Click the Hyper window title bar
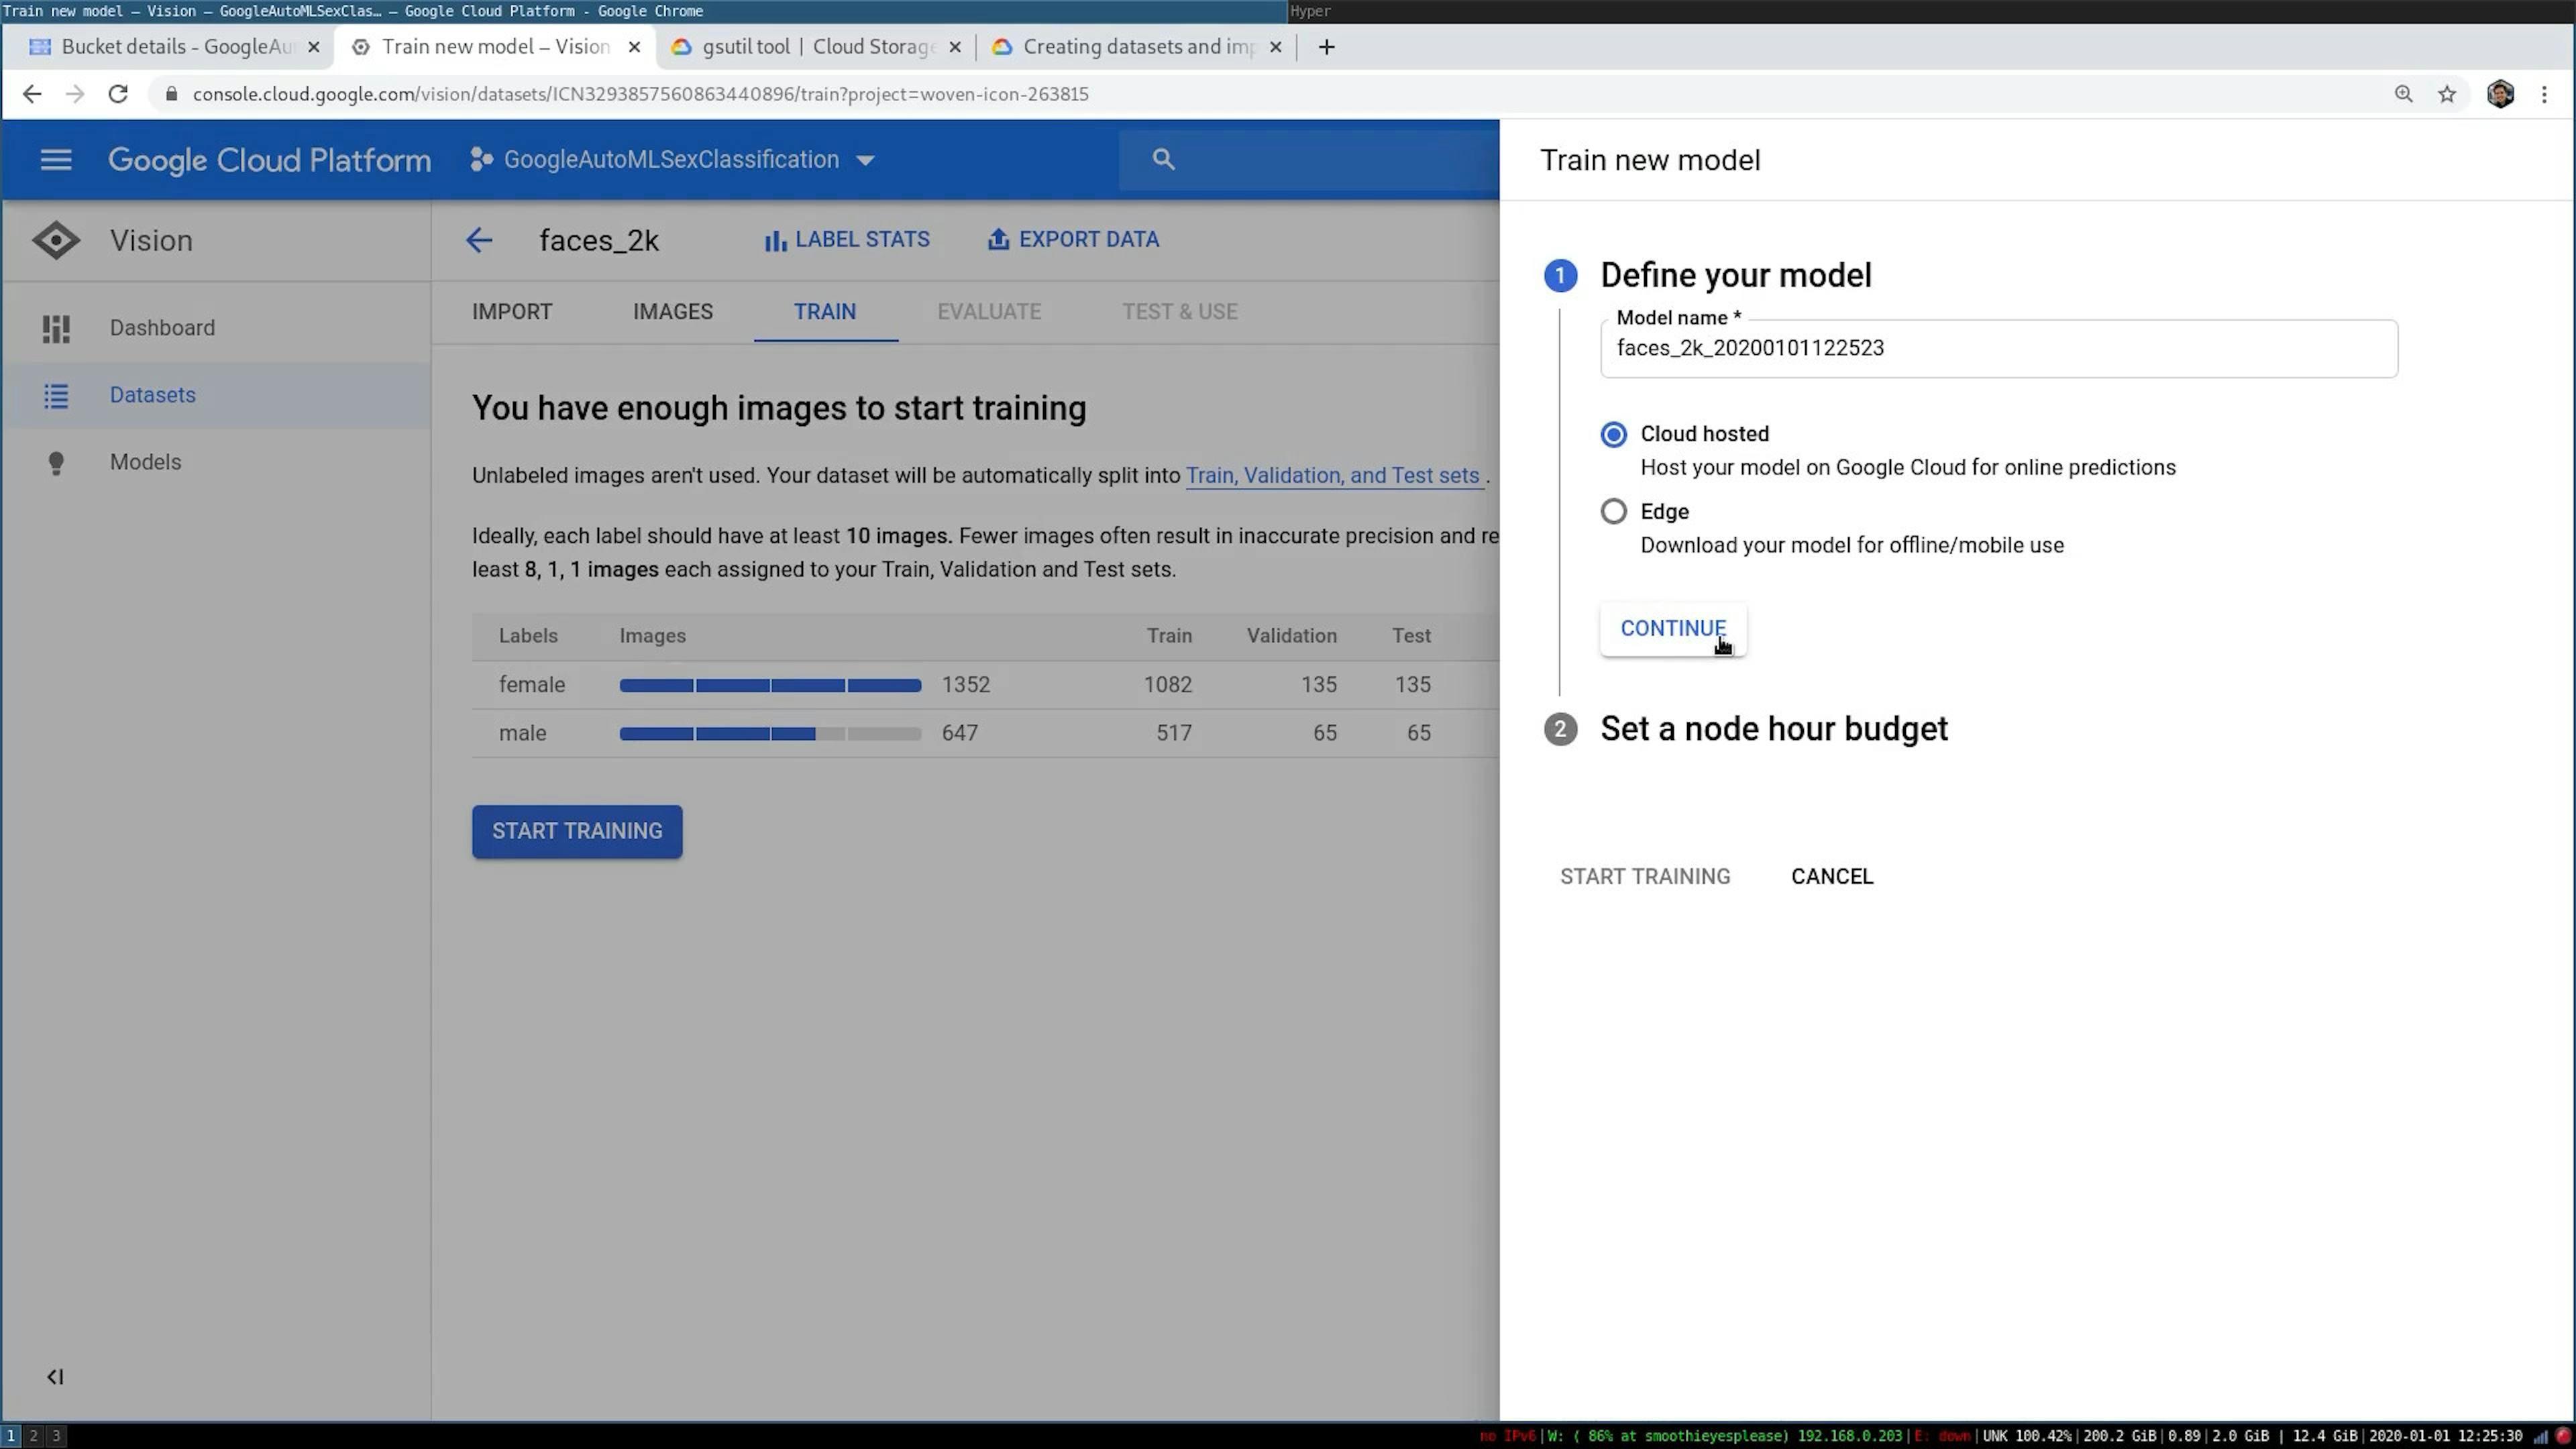 1930,11
